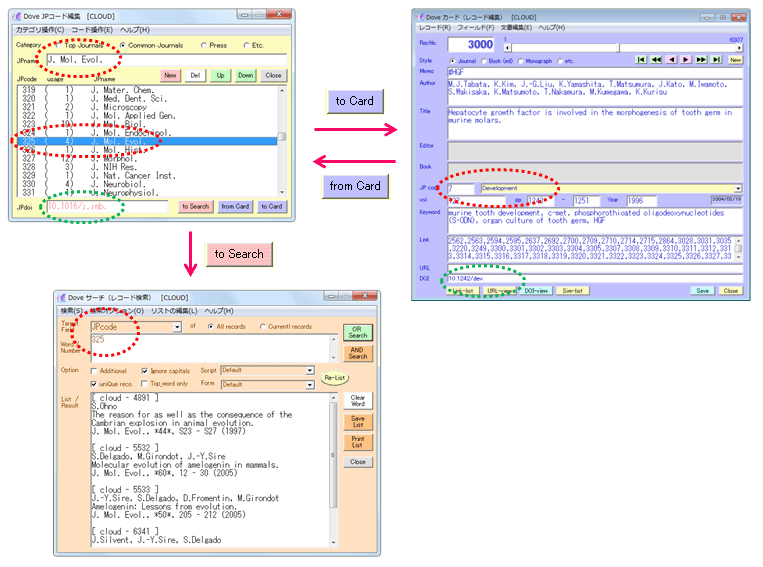Open the Target Field JPcode dropdown

[177, 326]
